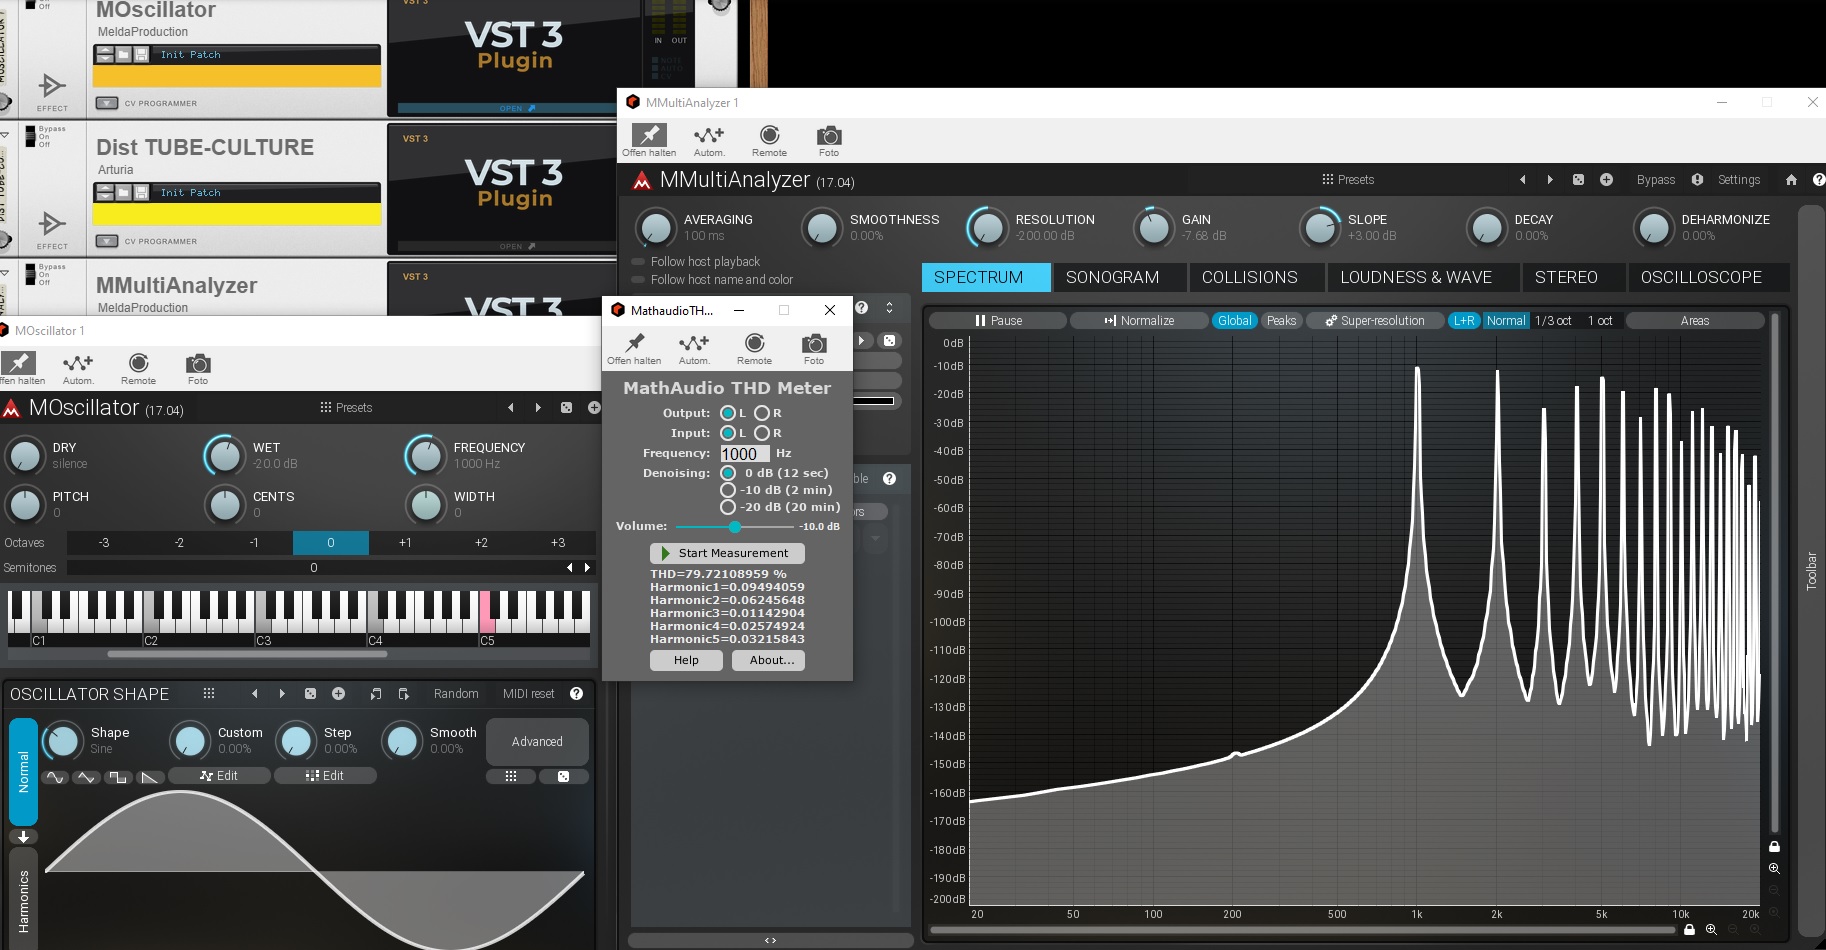Open the MMultiAnalyzer Presets menu

point(1348,180)
